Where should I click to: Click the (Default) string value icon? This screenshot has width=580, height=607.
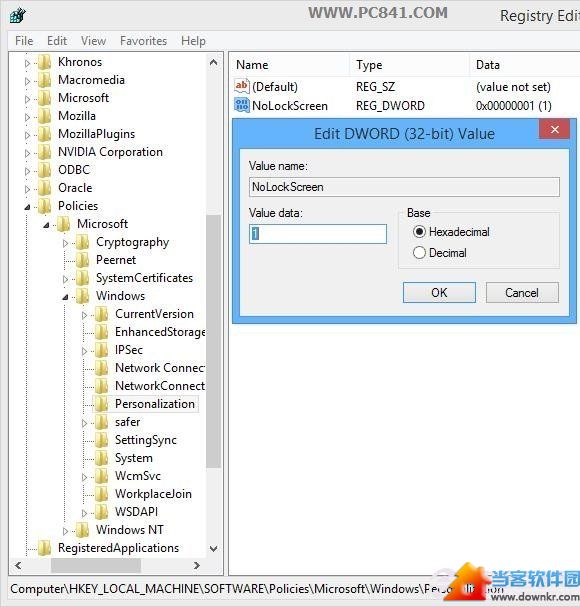tap(242, 86)
